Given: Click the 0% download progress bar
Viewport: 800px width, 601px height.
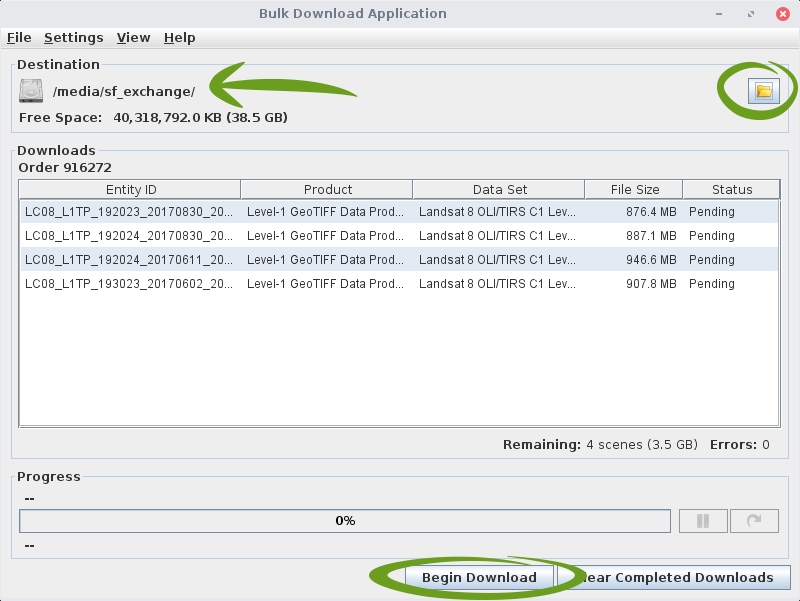Looking at the screenshot, I should point(345,521).
